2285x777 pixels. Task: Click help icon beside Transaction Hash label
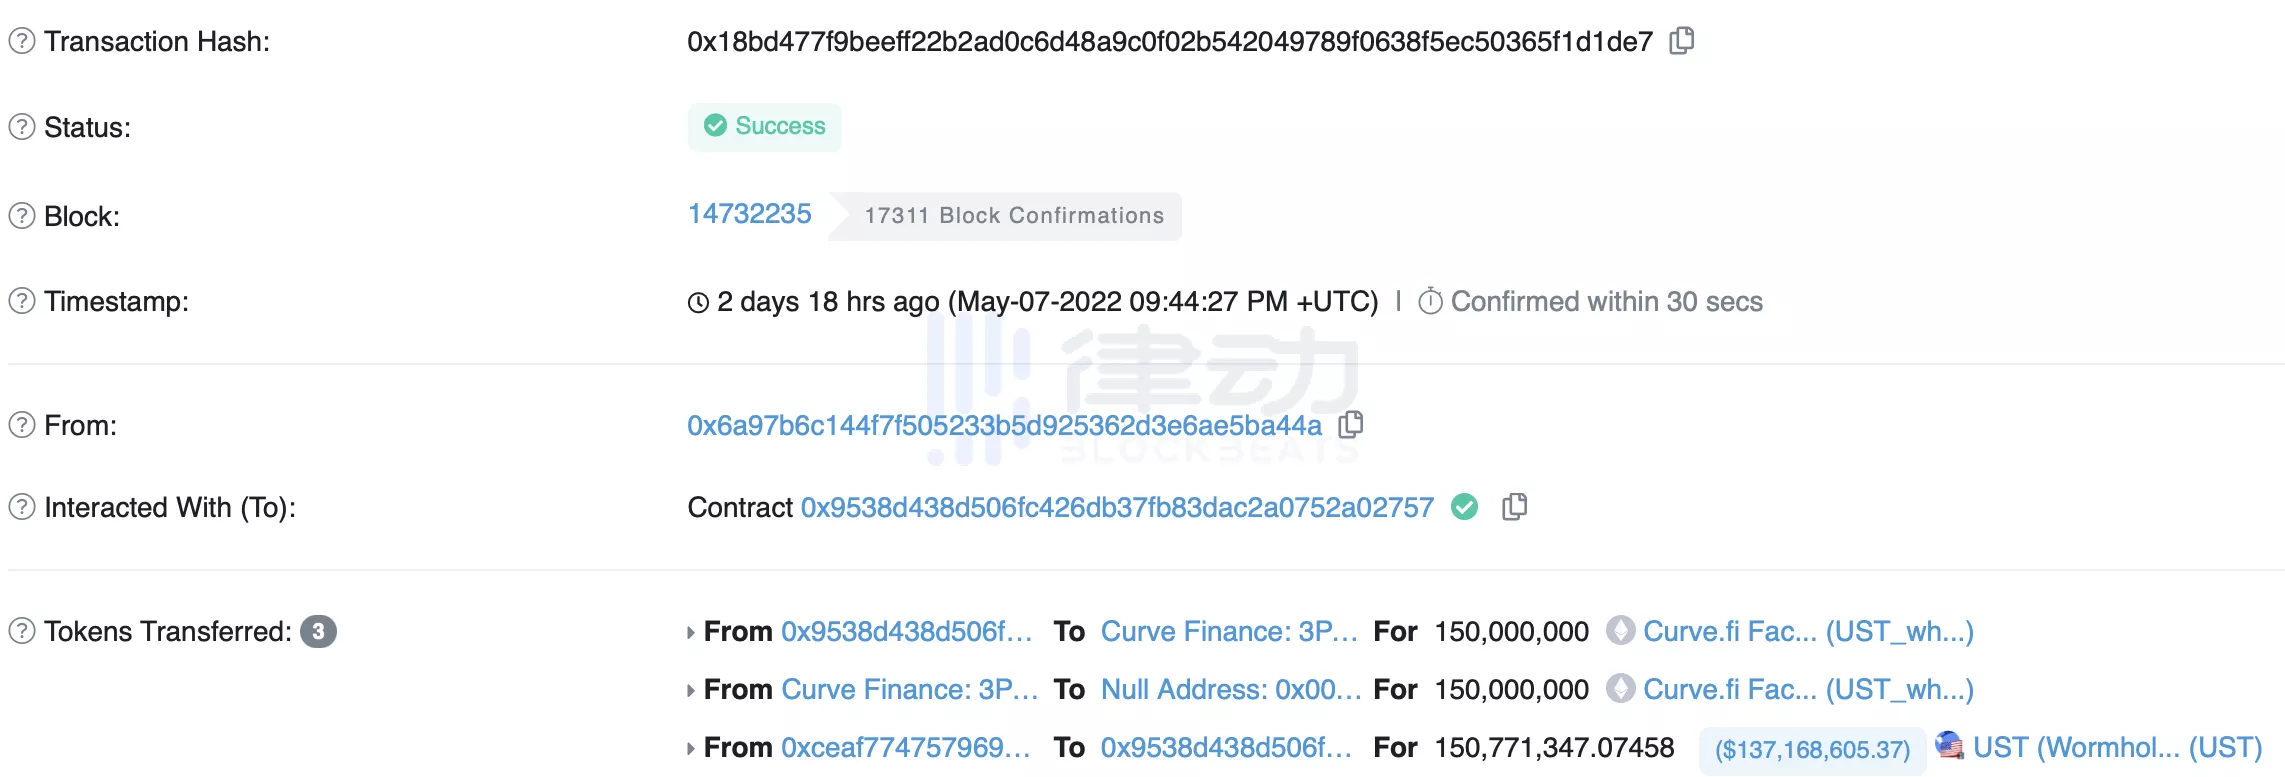tap(22, 41)
